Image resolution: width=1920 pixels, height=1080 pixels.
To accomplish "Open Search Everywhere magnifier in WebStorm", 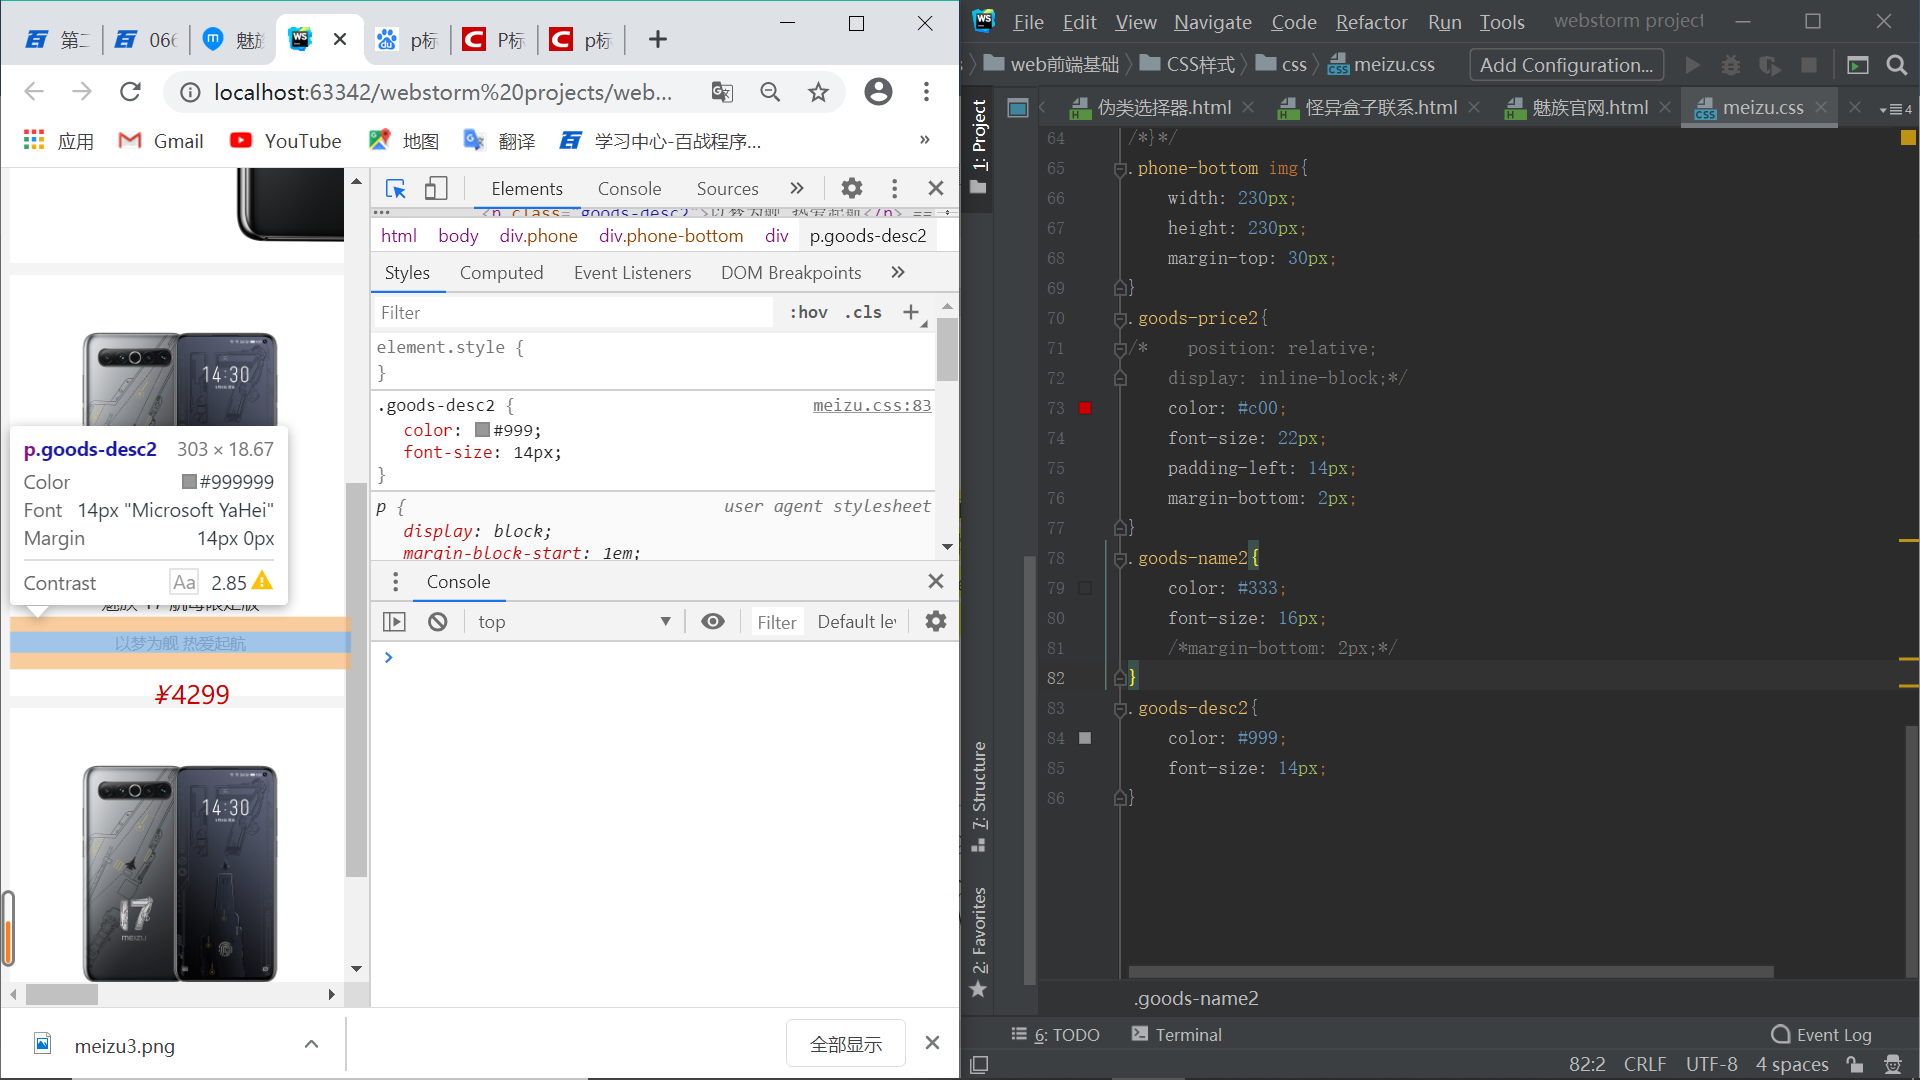I will [x=1897, y=65].
